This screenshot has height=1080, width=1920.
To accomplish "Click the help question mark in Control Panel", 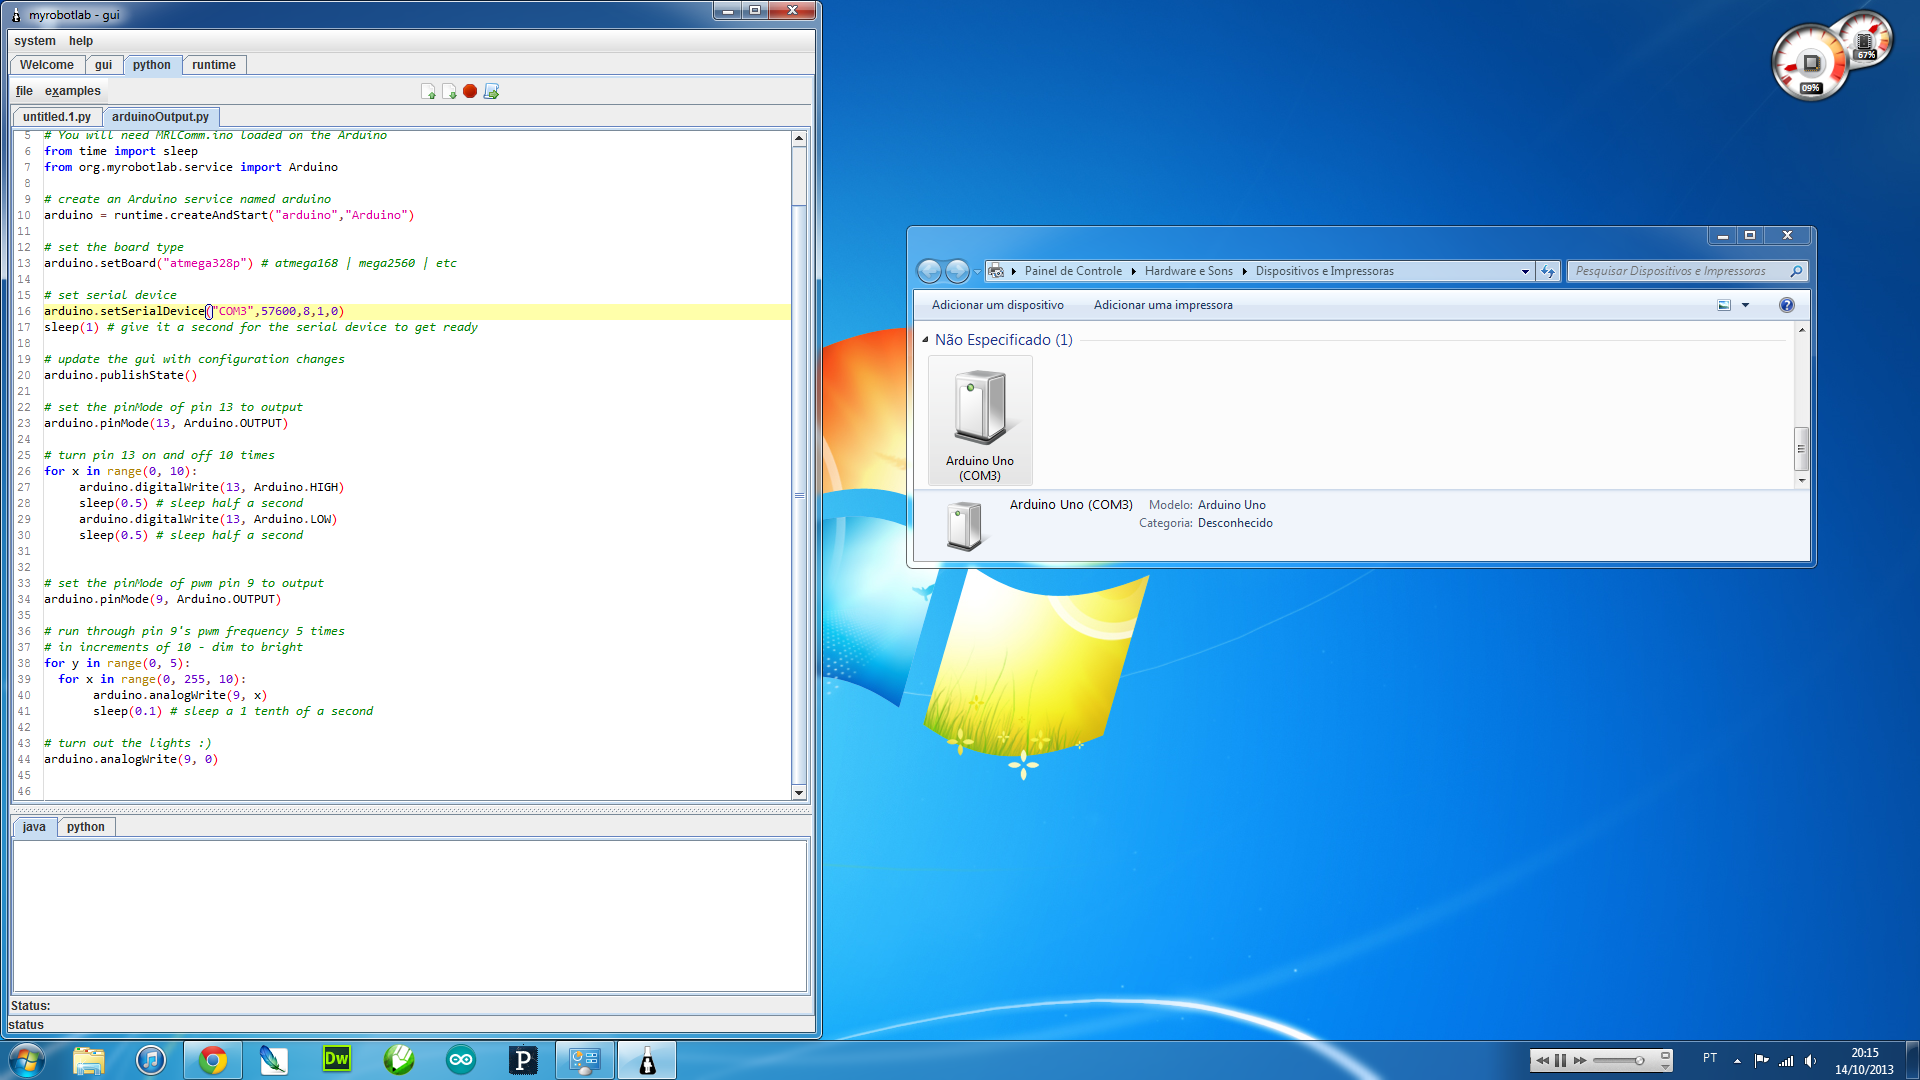I will (x=1787, y=305).
